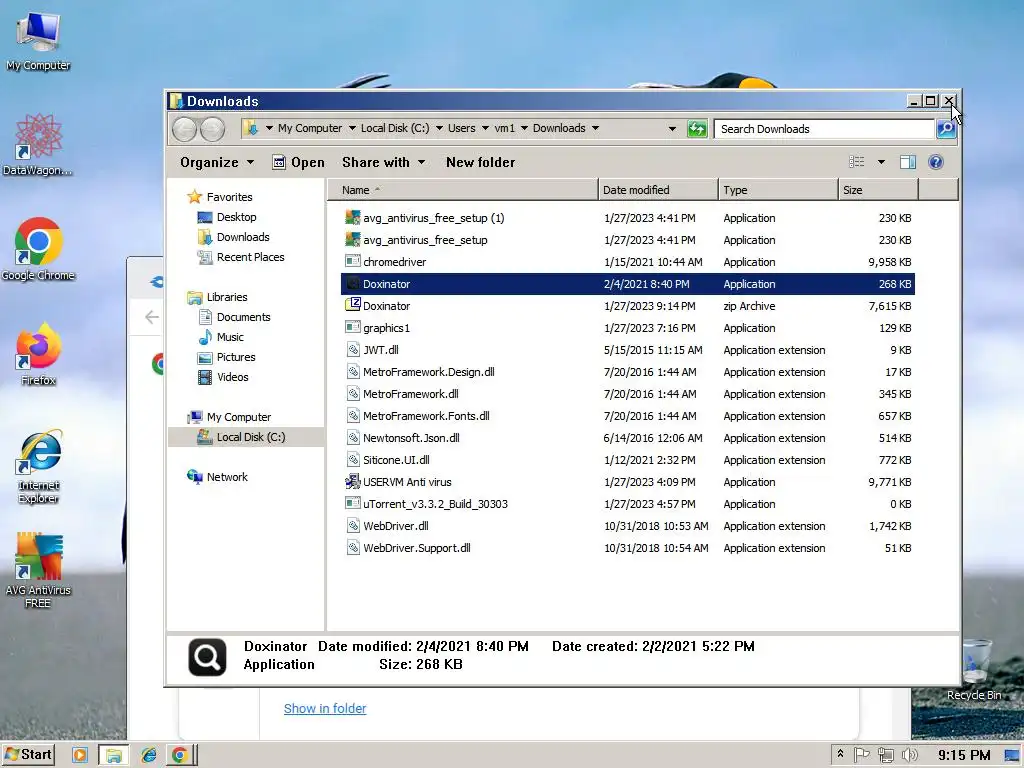This screenshot has height=768, width=1024.
Task: Click the Explorer back navigation arrow
Action: 185,129
